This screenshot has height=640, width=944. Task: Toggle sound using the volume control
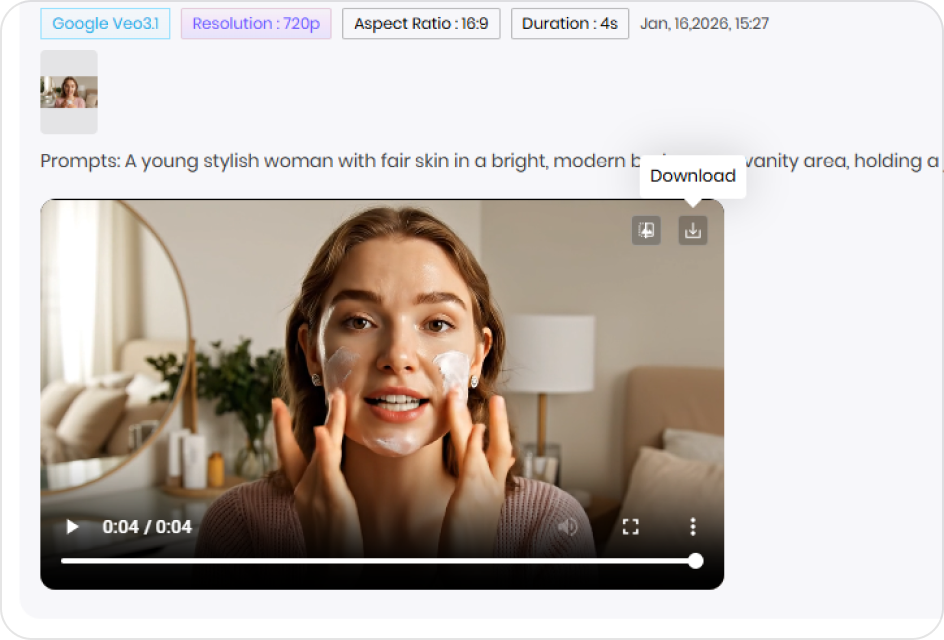point(568,526)
